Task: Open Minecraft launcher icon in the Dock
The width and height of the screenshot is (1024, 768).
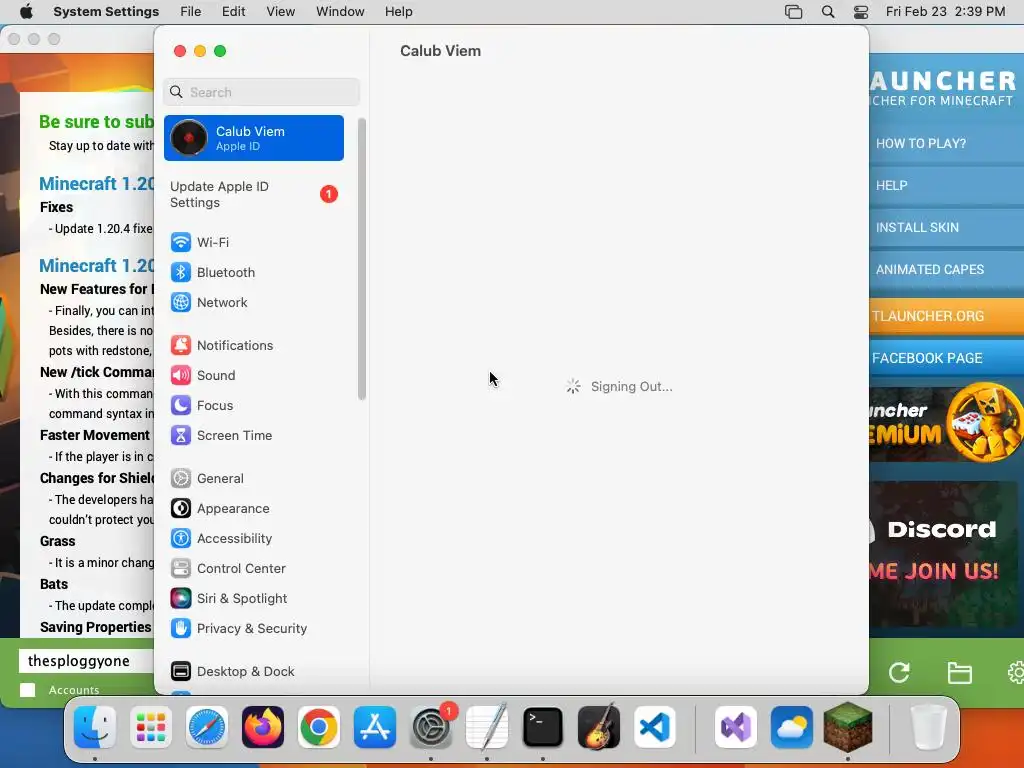Action: point(848,727)
